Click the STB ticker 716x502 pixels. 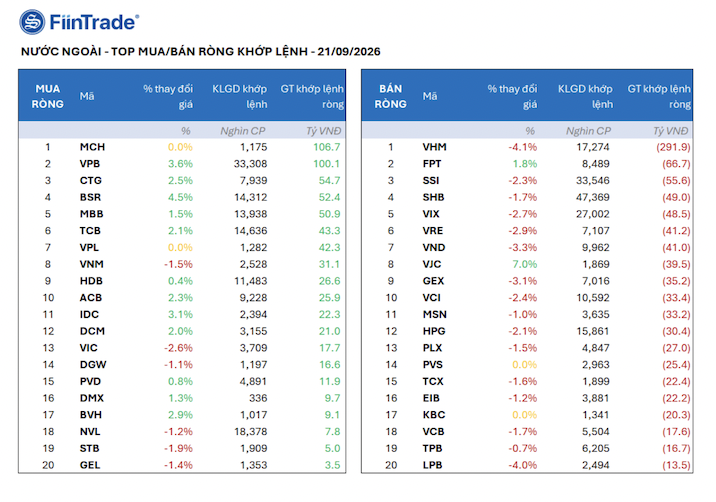pyautogui.click(x=90, y=449)
